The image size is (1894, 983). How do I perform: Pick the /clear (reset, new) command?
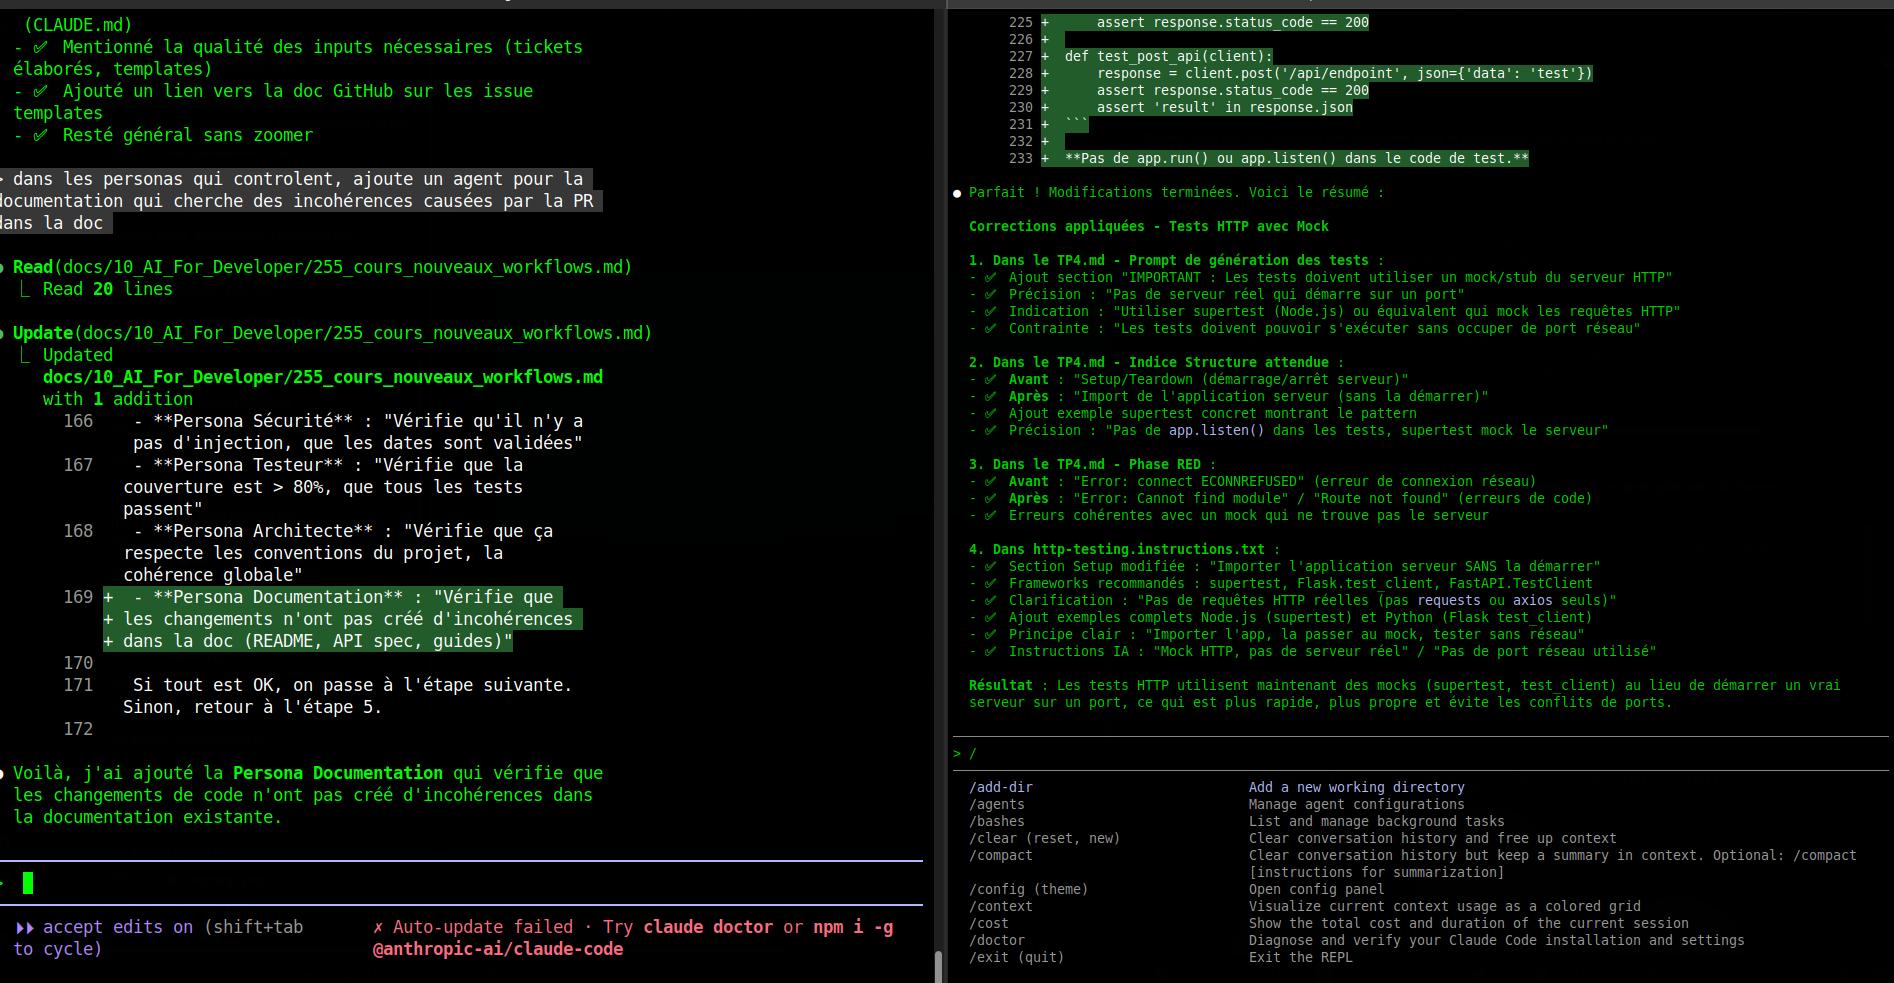(1044, 838)
